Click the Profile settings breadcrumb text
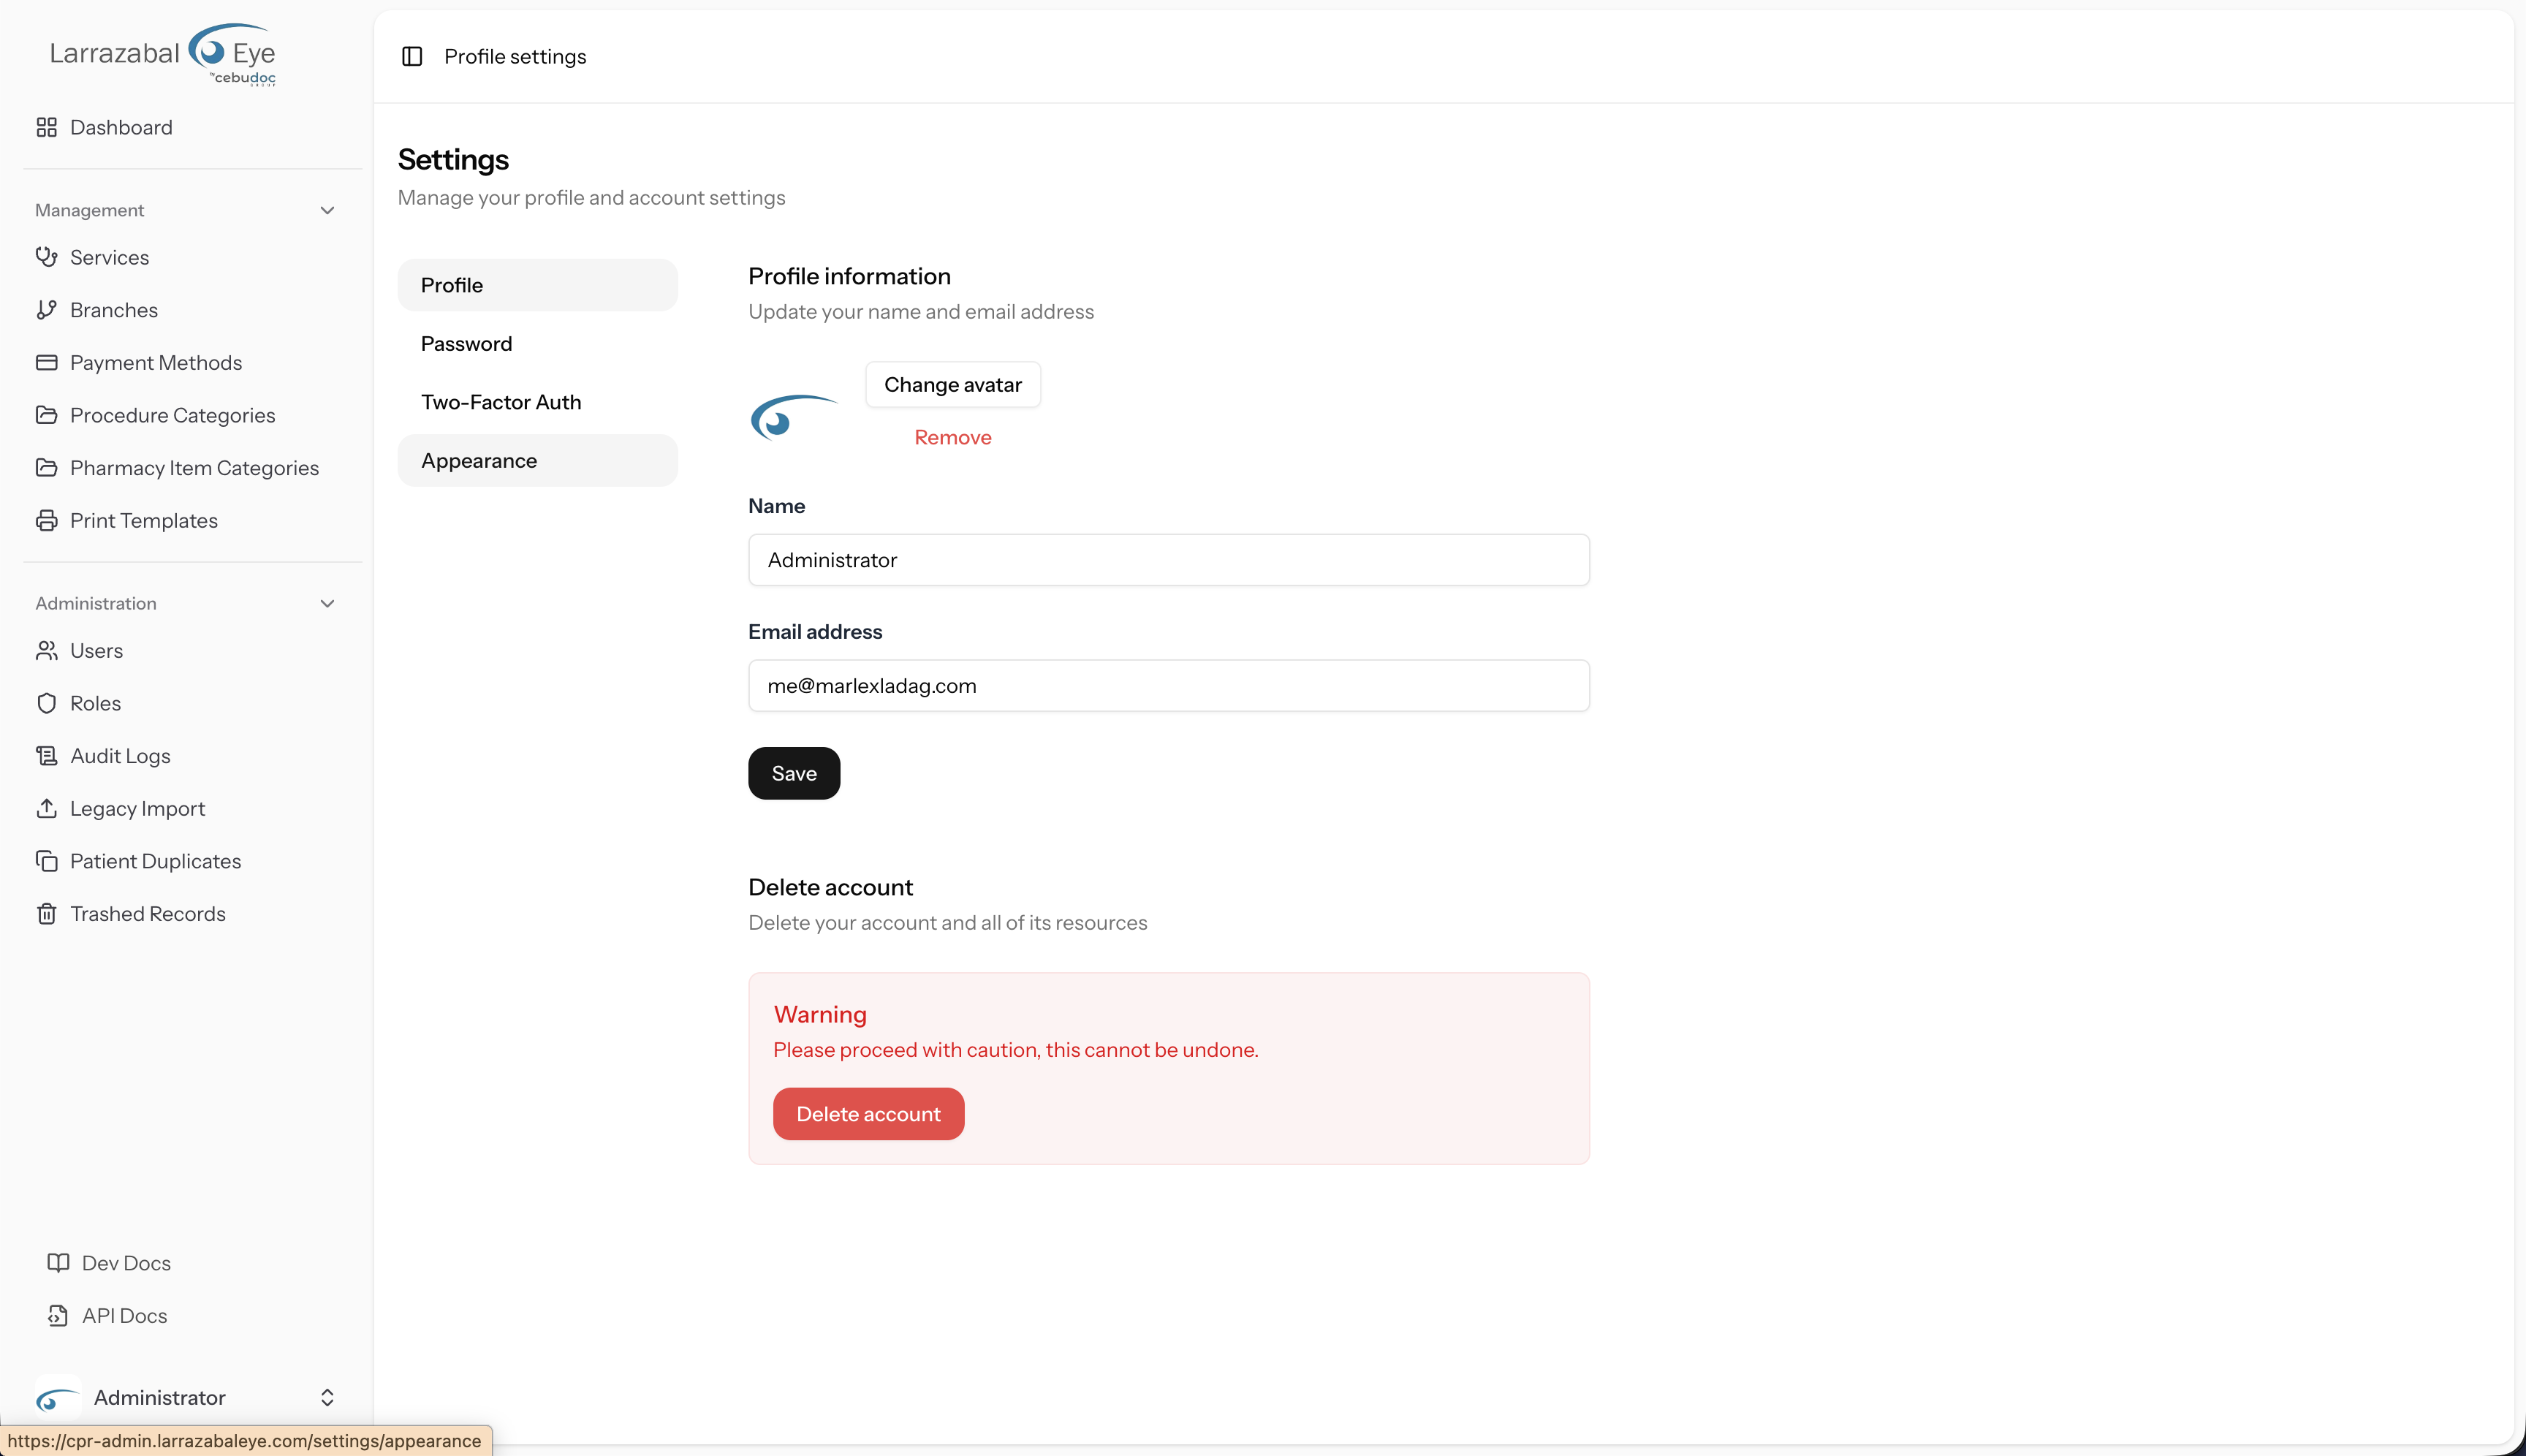This screenshot has width=2526, height=1456. pyautogui.click(x=515, y=56)
